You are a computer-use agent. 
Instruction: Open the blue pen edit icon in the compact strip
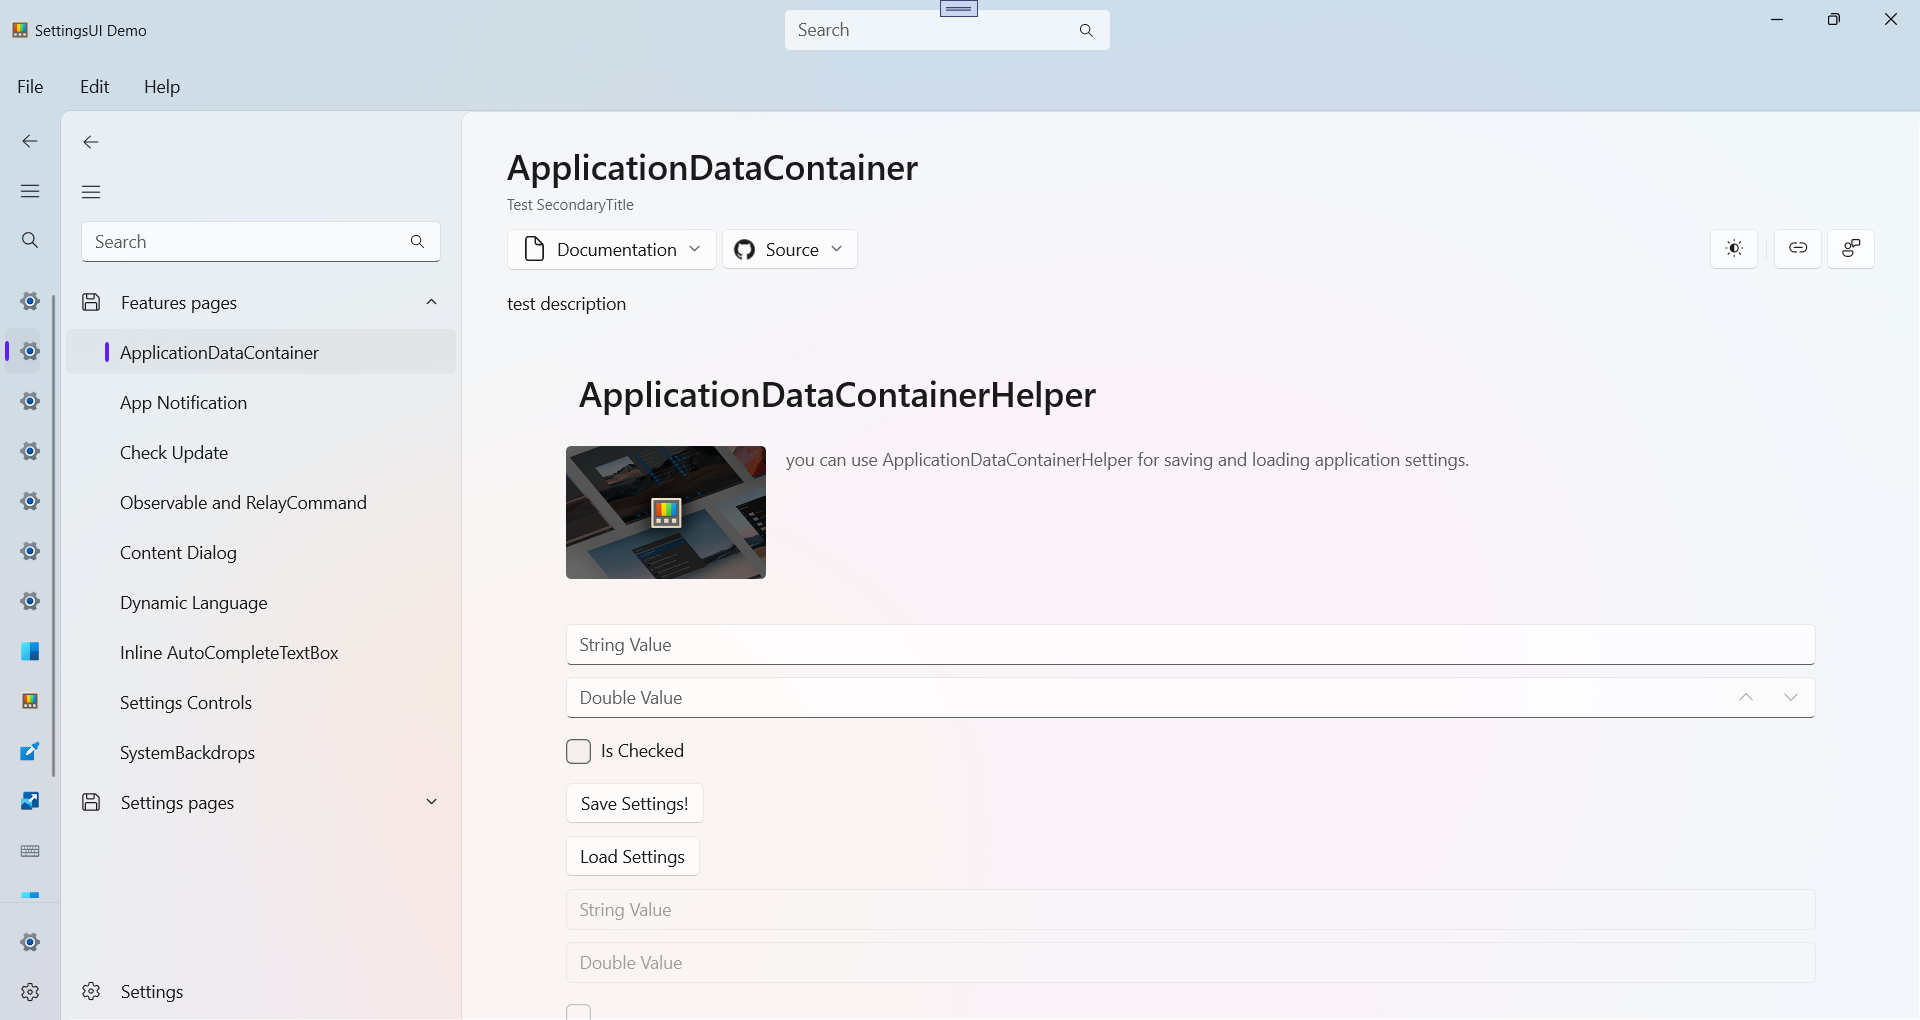click(30, 751)
